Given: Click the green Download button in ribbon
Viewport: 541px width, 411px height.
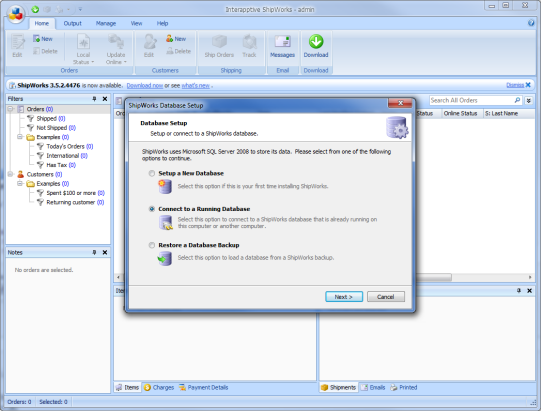Looking at the screenshot, I should click(316, 46).
